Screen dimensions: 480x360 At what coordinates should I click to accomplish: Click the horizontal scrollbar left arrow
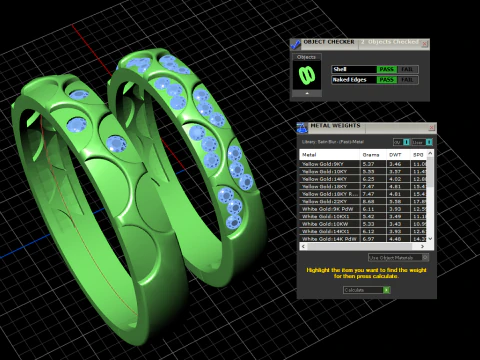[x=303, y=246]
